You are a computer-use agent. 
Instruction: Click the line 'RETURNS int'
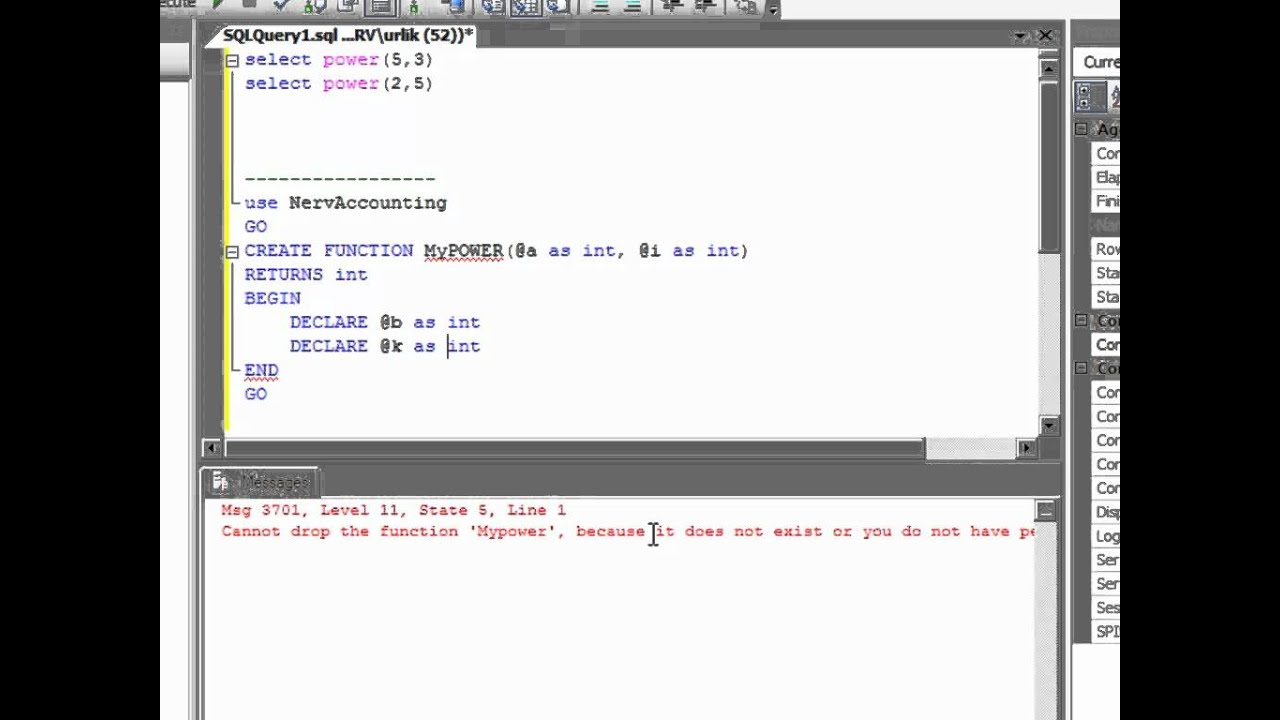click(306, 275)
